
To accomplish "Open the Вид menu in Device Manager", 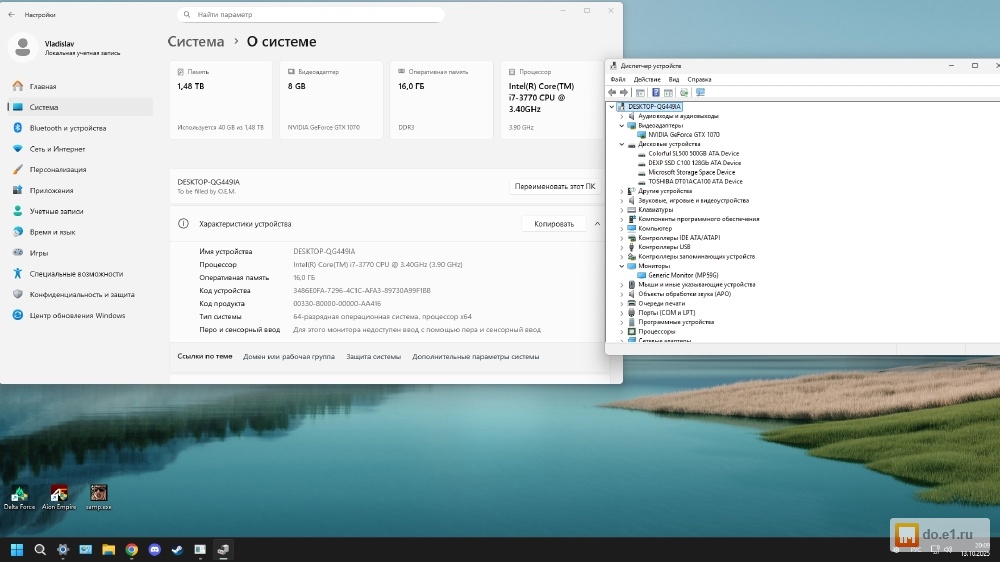I will point(674,79).
